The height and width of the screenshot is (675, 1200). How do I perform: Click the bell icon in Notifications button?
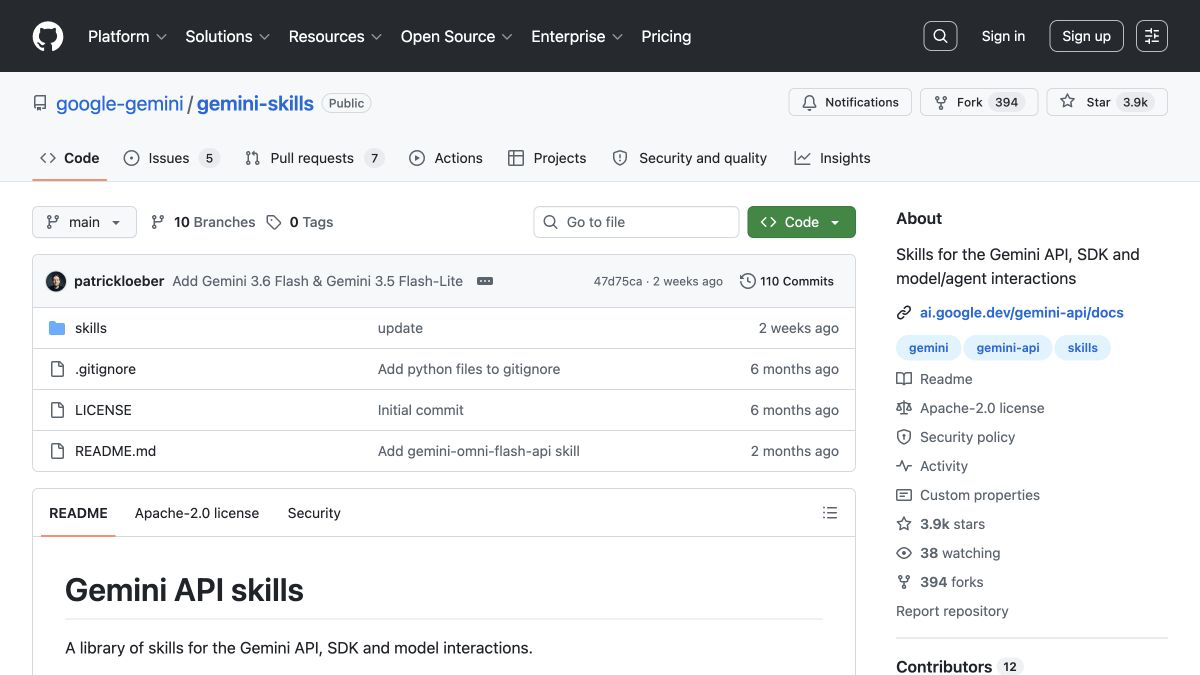pyautogui.click(x=809, y=102)
